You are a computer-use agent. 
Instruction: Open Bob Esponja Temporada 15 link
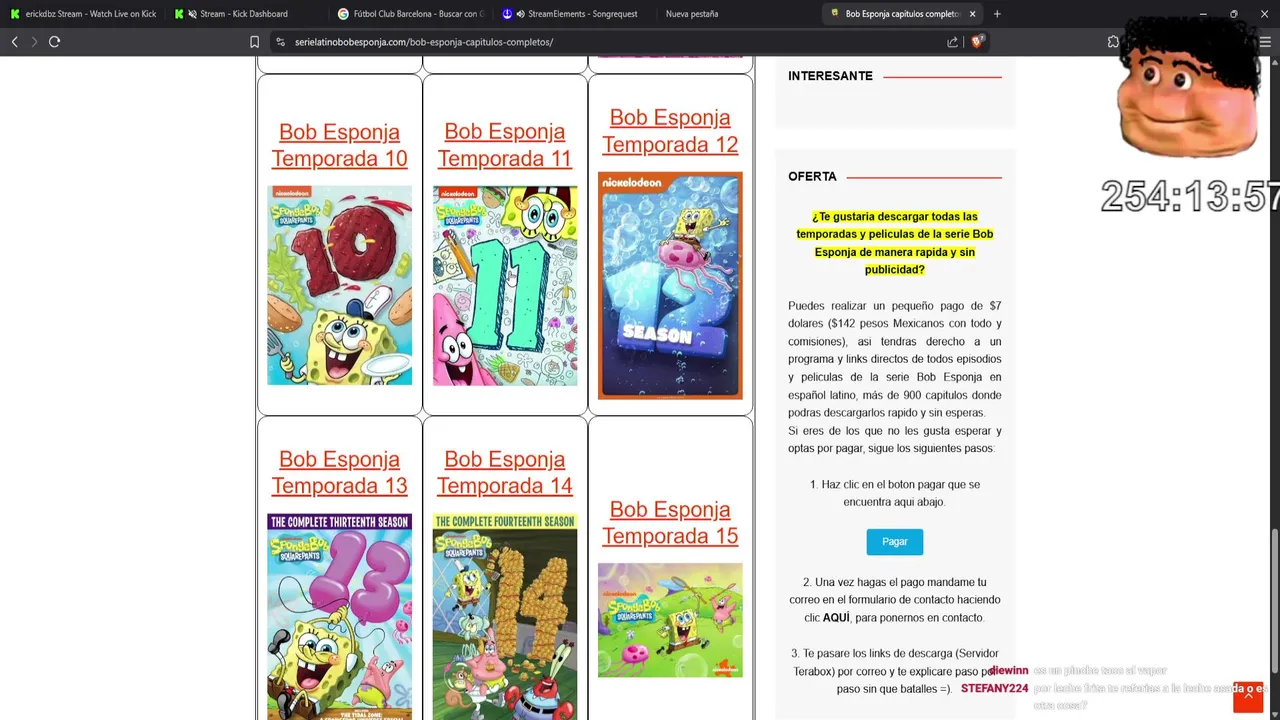(x=670, y=523)
